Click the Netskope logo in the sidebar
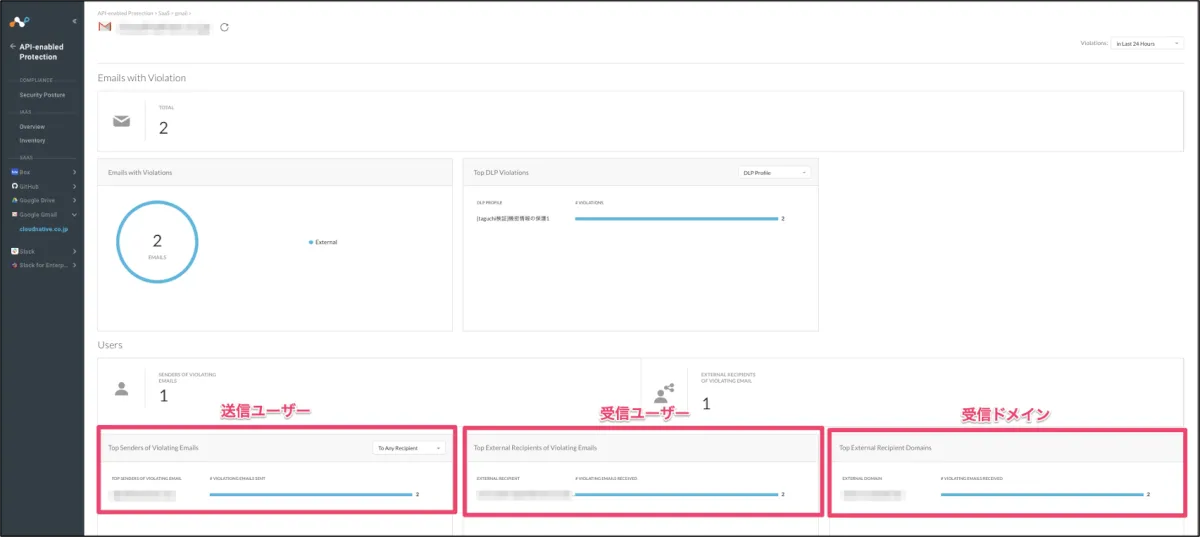 pyautogui.click(x=19, y=21)
